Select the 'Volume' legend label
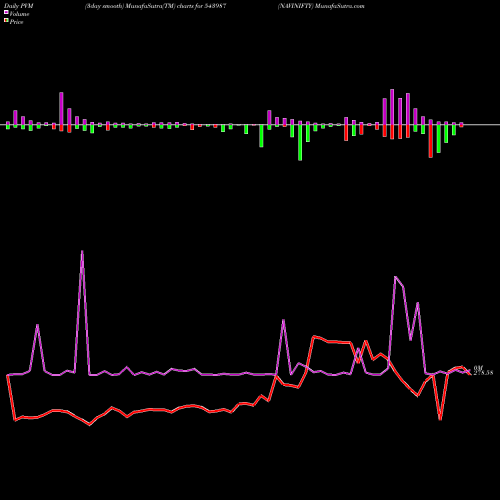Image resolution: width=500 pixels, height=500 pixels. (19, 14)
